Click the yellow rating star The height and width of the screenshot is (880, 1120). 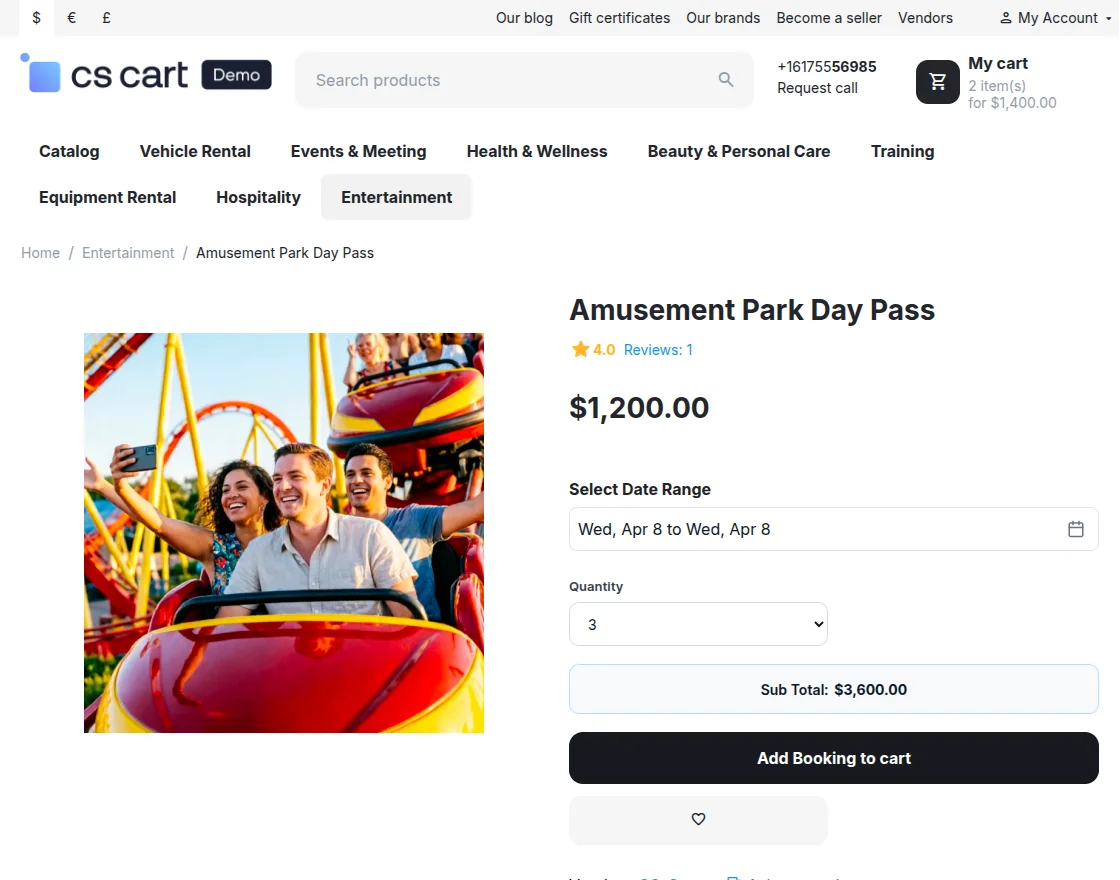tap(580, 349)
